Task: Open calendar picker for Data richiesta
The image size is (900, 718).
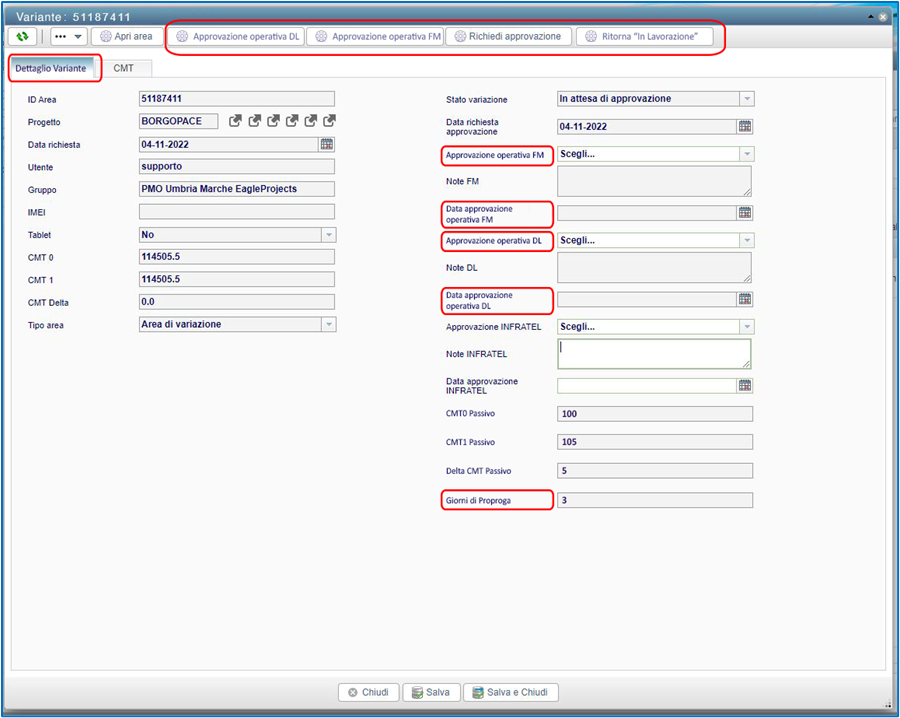Action: tap(327, 144)
